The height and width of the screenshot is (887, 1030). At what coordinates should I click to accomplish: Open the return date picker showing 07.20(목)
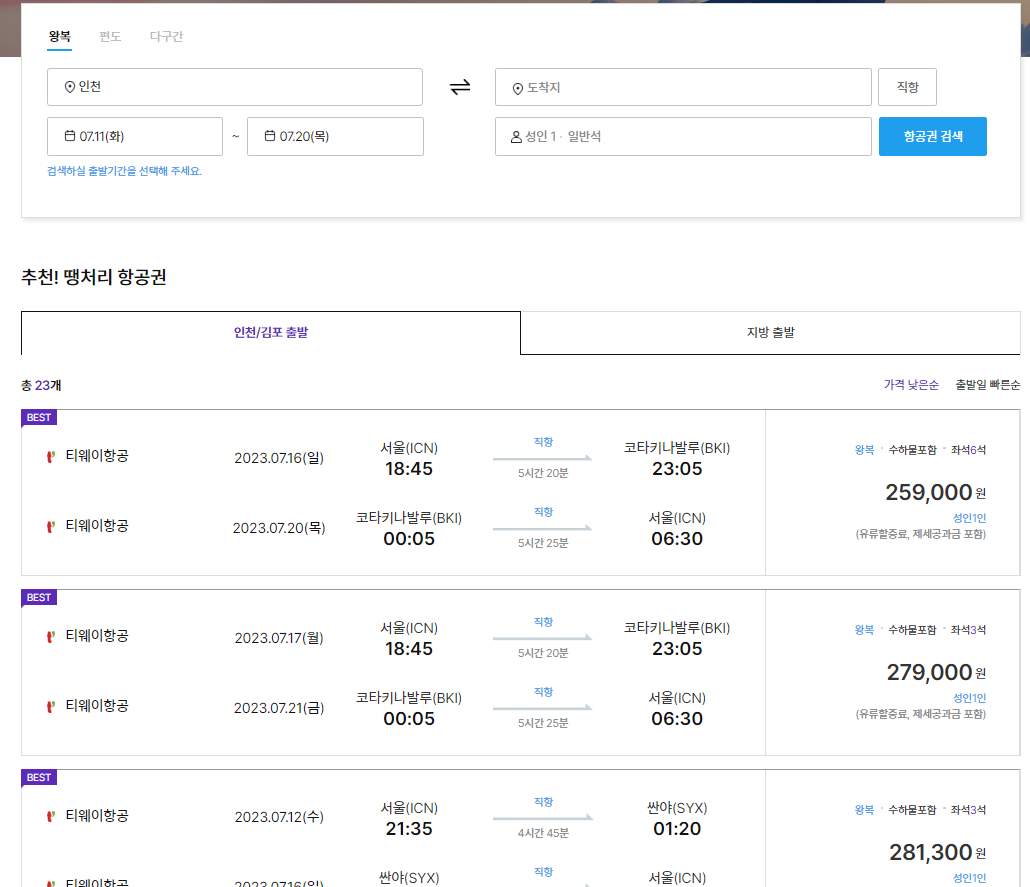(x=335, y=136)
